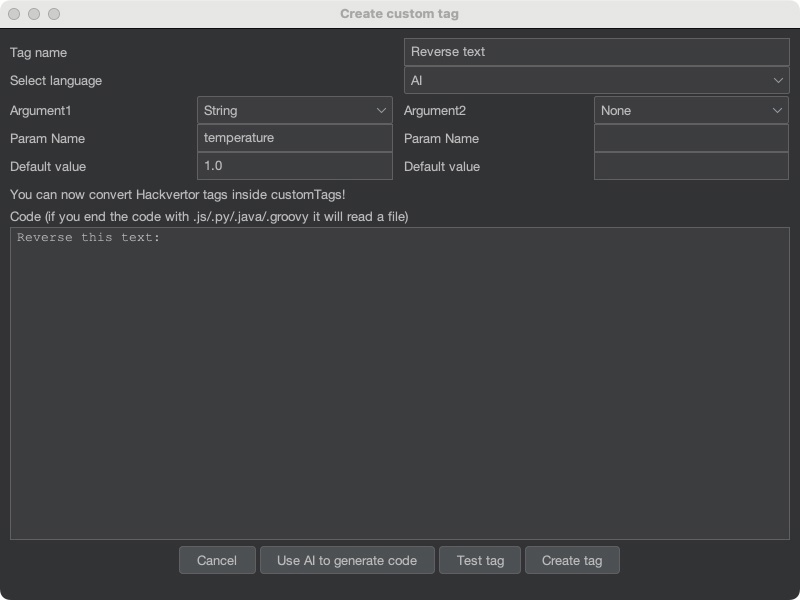Click the empty Param Name field under Argument2
The width and height of the screenshot is (800, 600).
[x=691, y=138]
